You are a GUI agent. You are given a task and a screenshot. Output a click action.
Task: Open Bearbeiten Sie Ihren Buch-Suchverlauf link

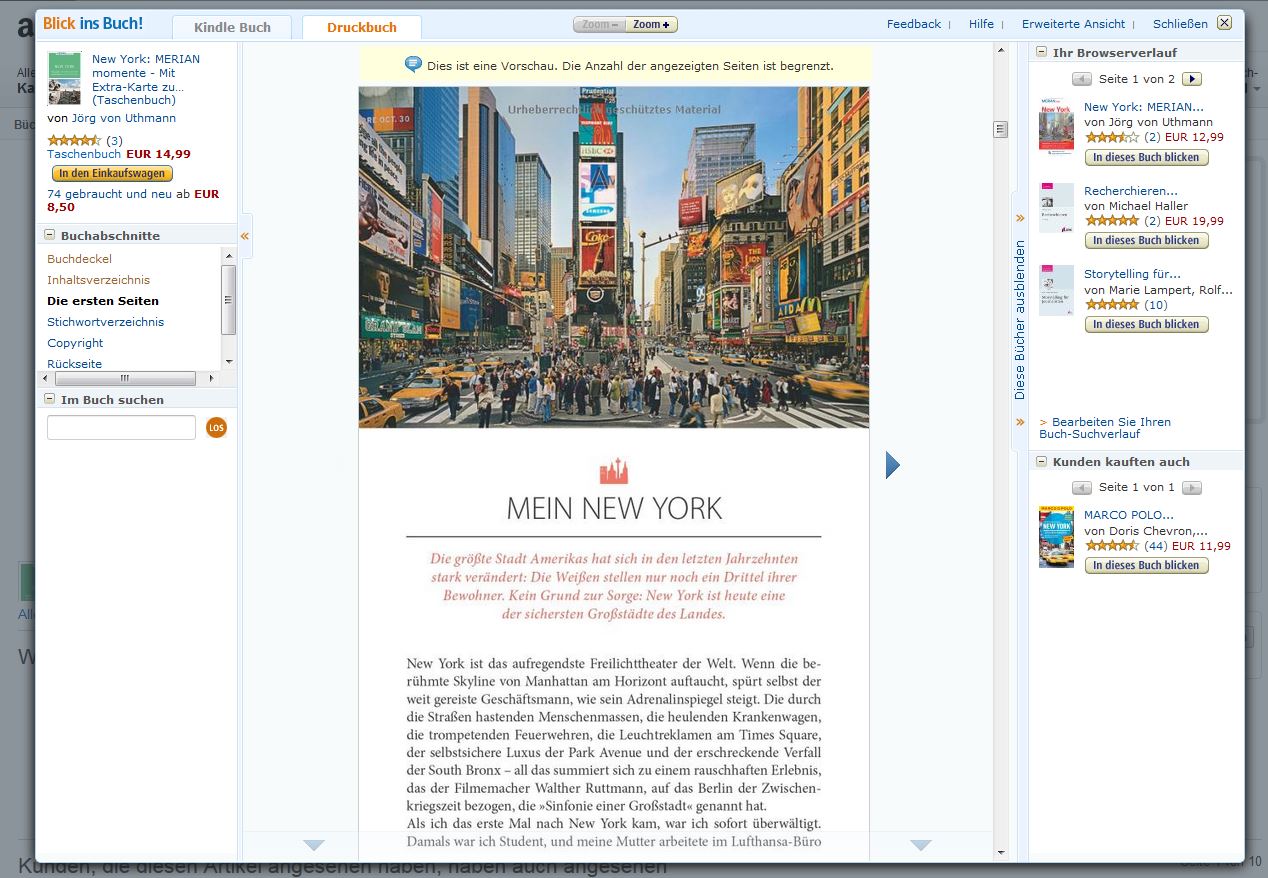point(1105,428)
